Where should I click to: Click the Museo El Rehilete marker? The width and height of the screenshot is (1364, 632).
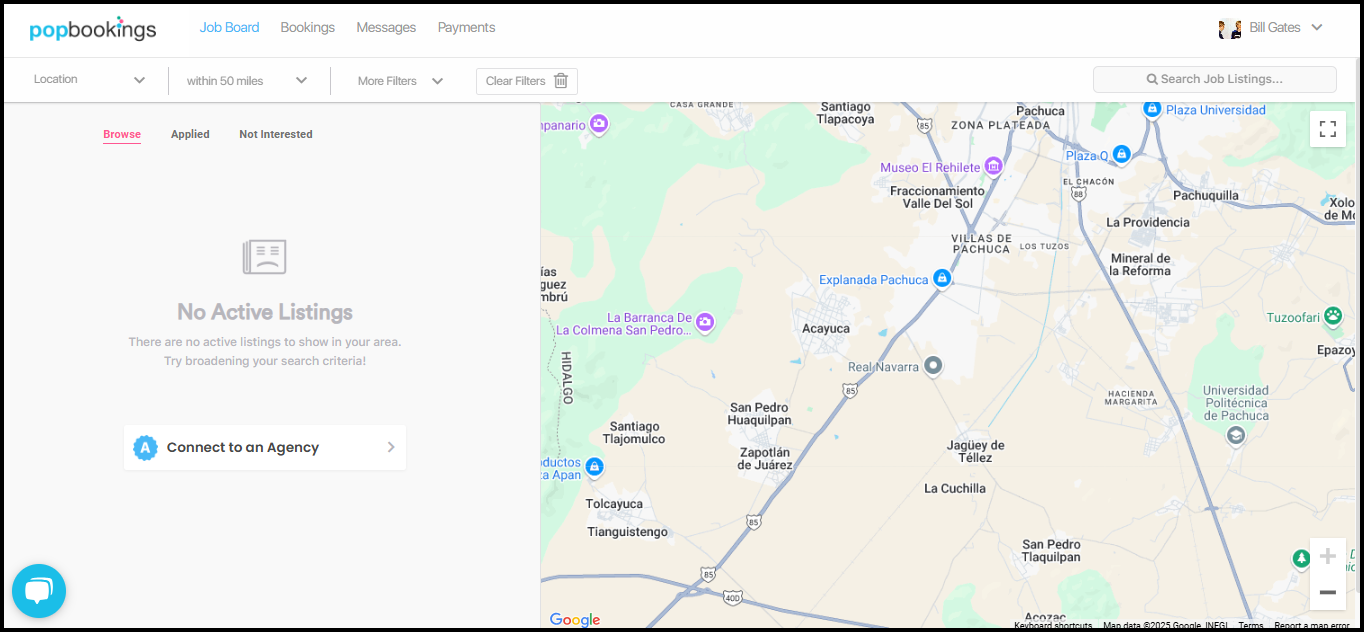[x=993, y=165]
